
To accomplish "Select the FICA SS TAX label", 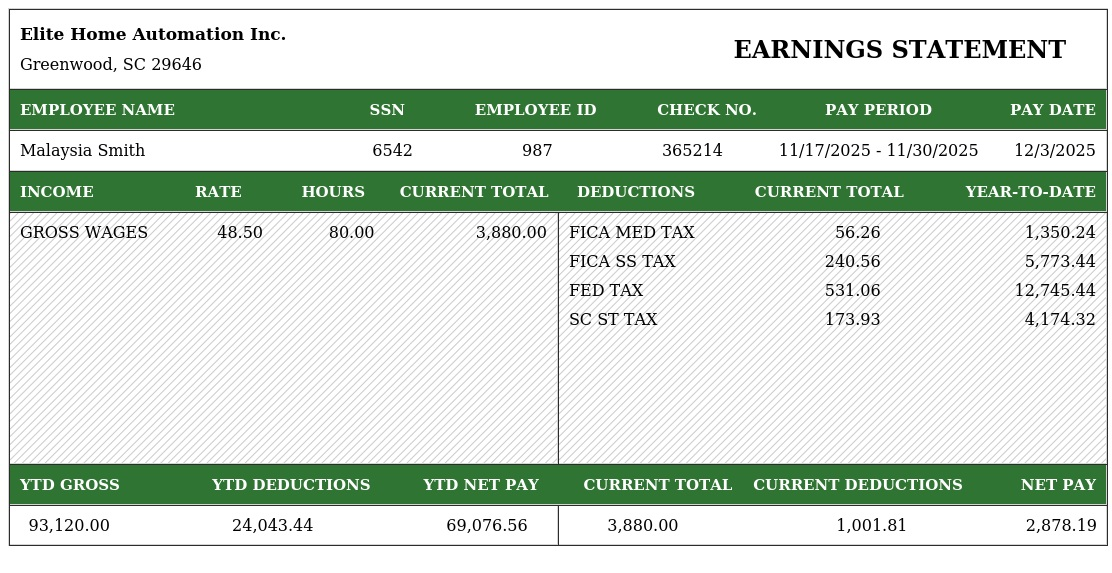I will [622, 262].
